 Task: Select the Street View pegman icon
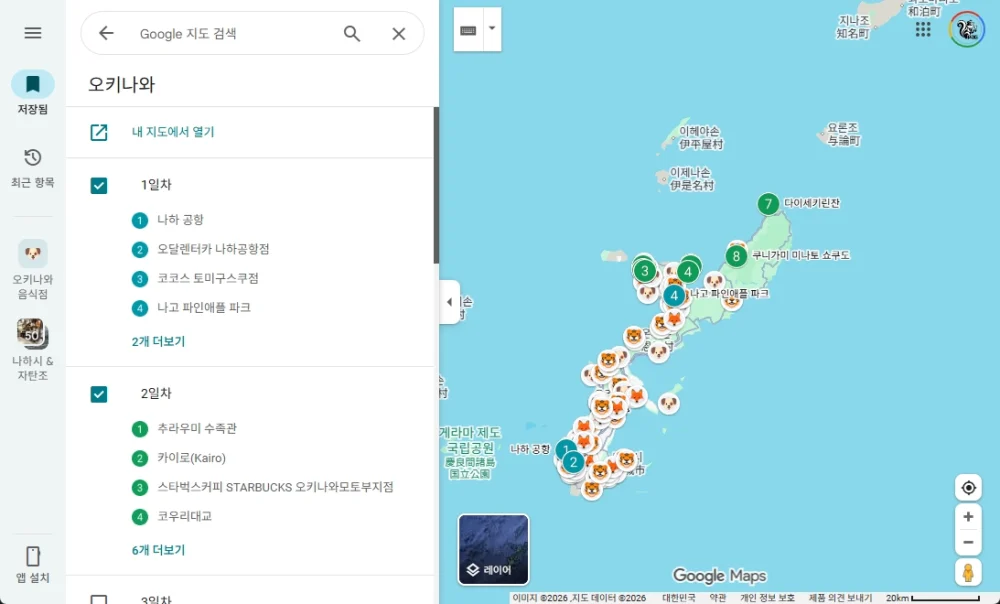968,571
